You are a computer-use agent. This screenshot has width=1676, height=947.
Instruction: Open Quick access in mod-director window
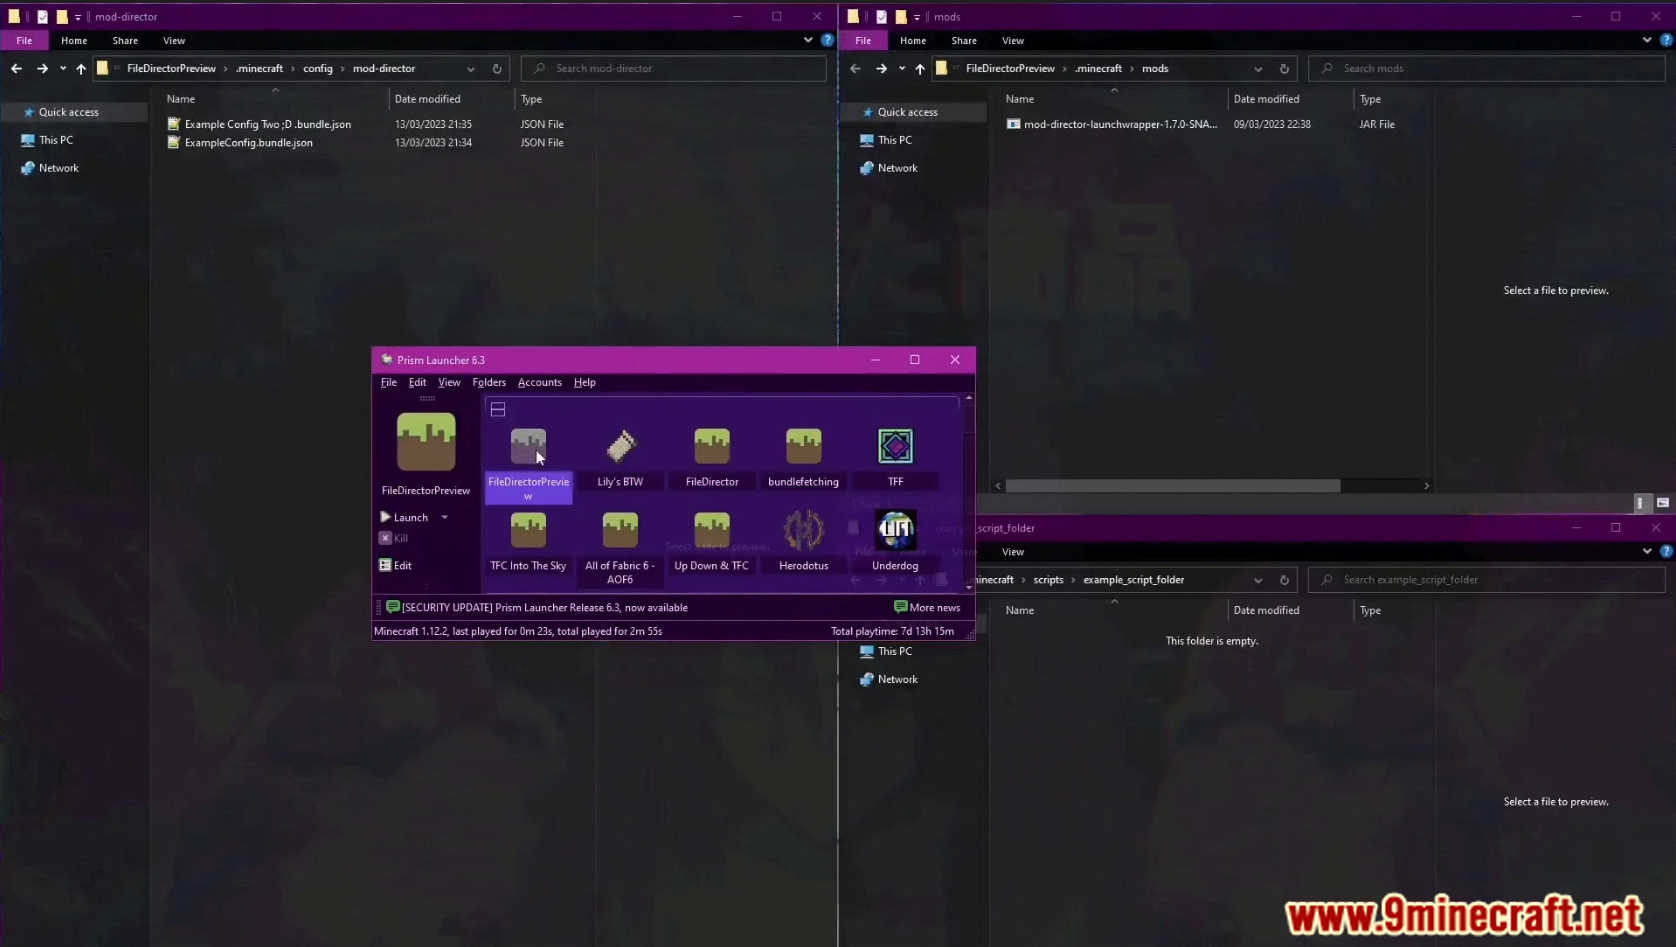coord(68,112)
